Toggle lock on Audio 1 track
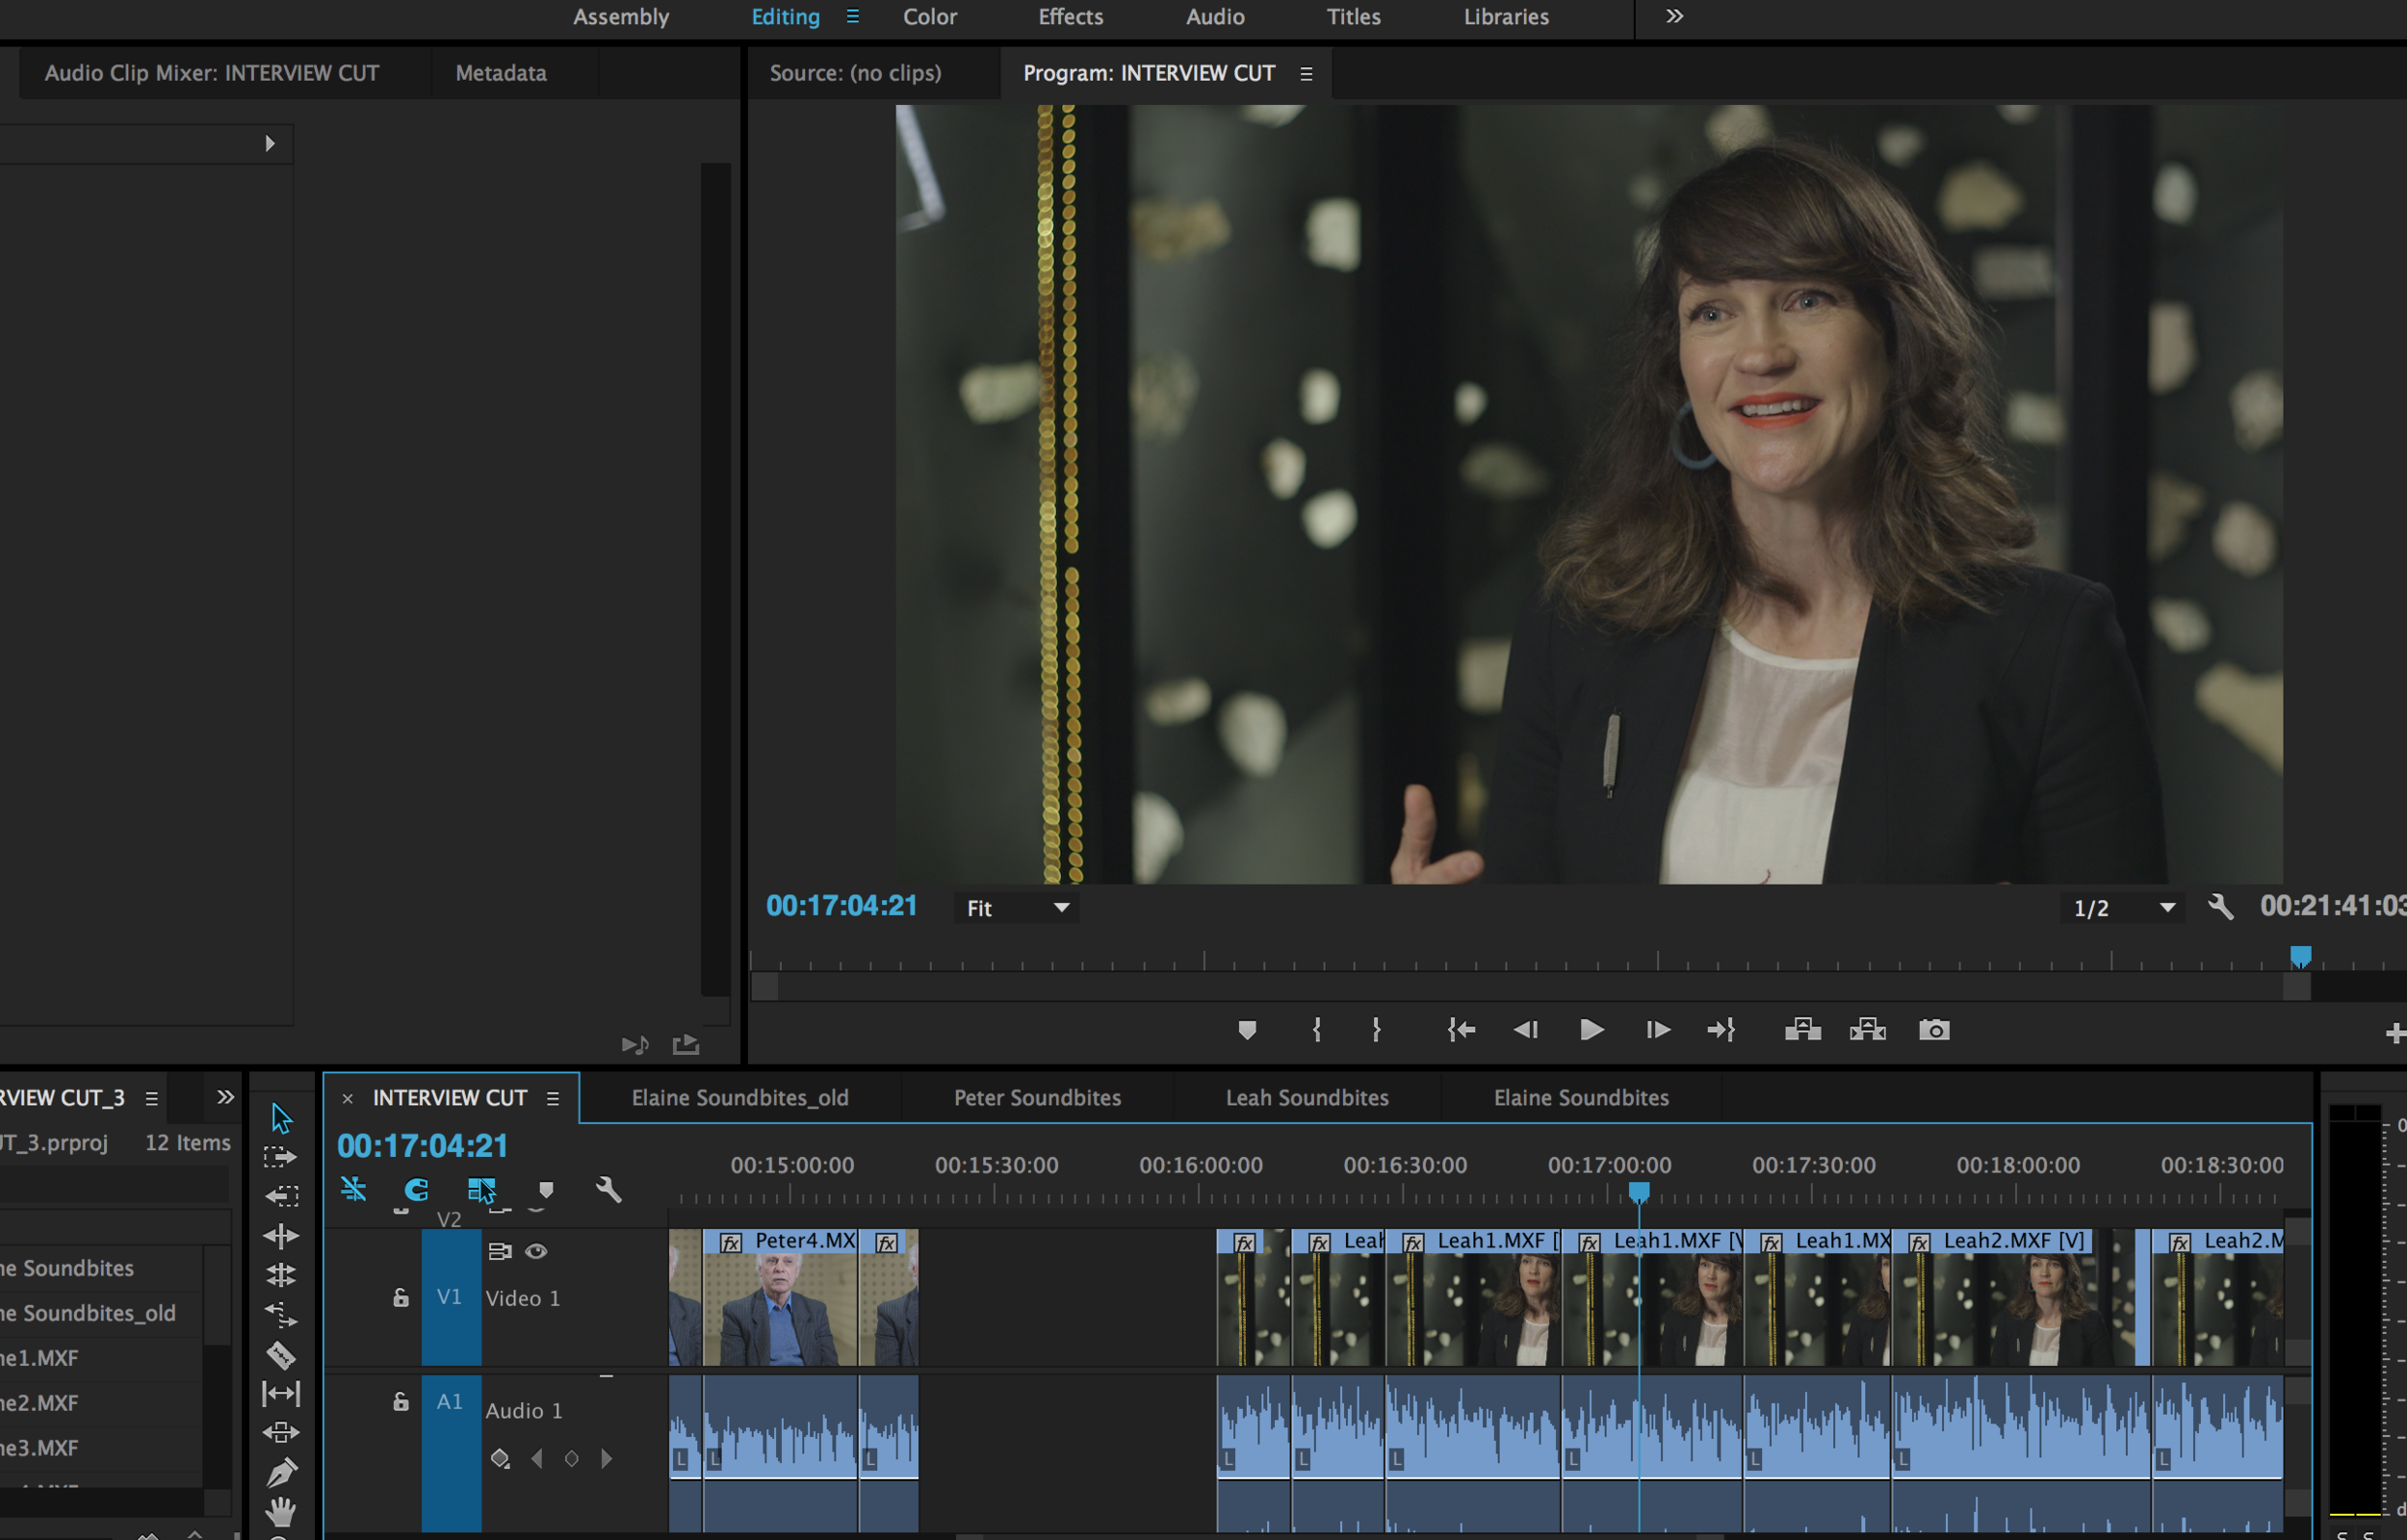Viewport: 2407px width, 1540px height. pos(401,1402)
